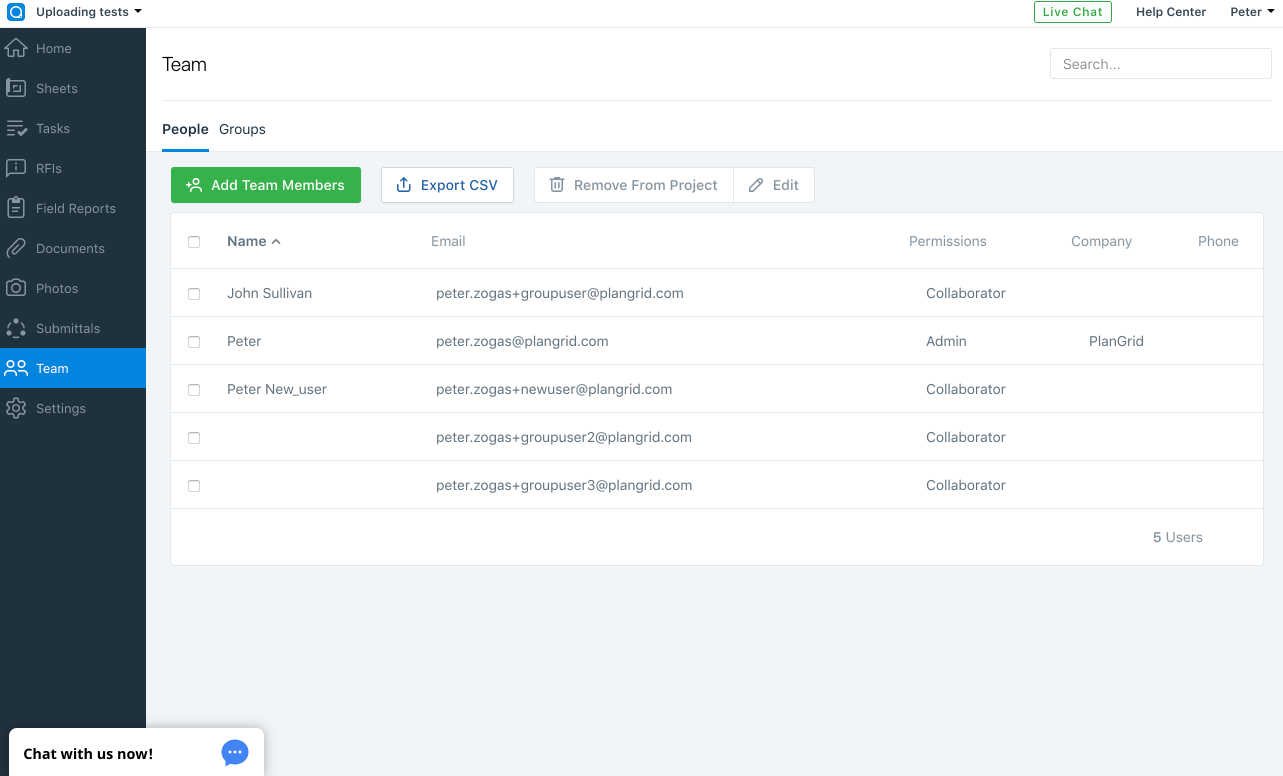Open the Field Reports clipboard icon
Screen dimensions: 1283x776
16,208
